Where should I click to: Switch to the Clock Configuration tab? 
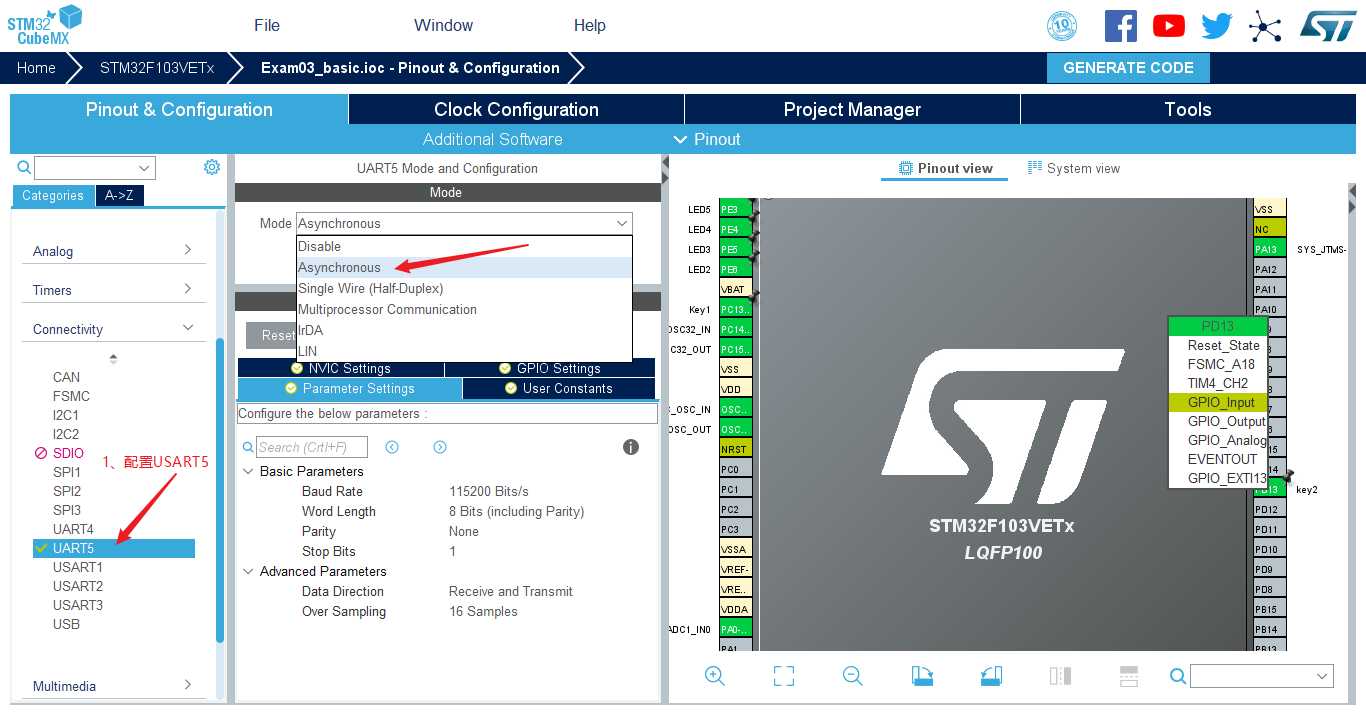[x=516, y=110]
